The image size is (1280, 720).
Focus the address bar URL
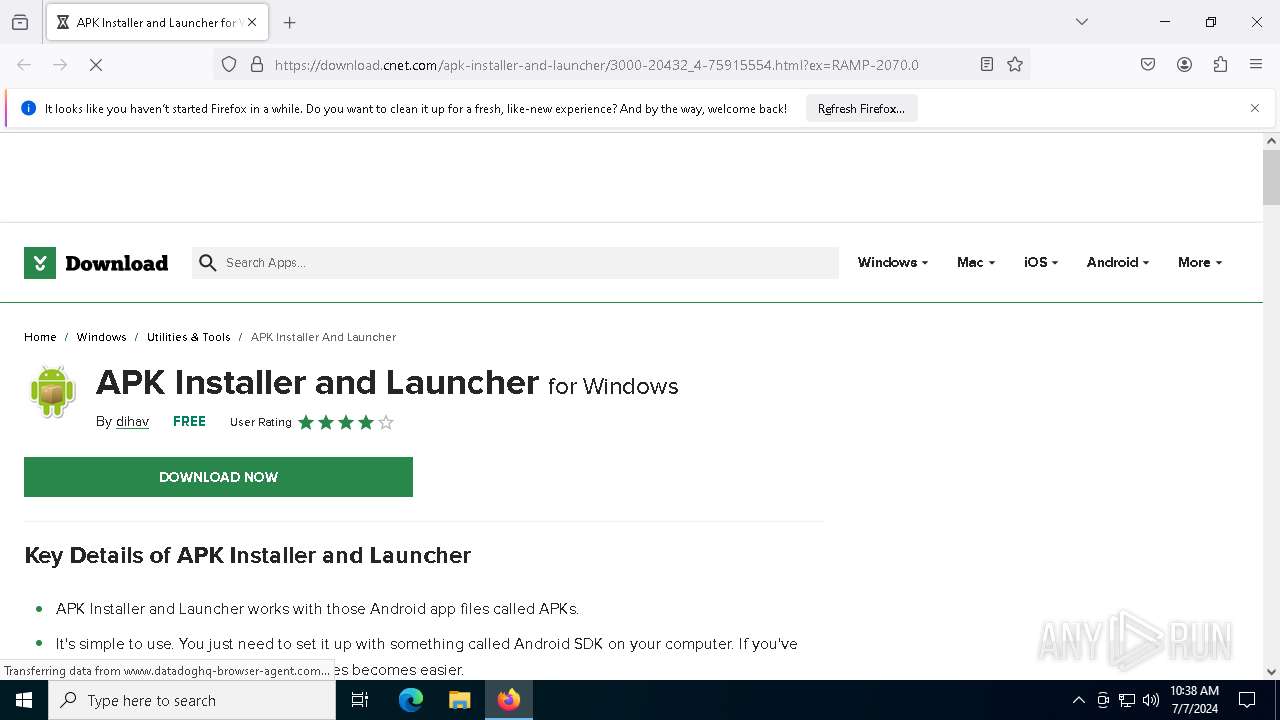(x=596, y=65)
